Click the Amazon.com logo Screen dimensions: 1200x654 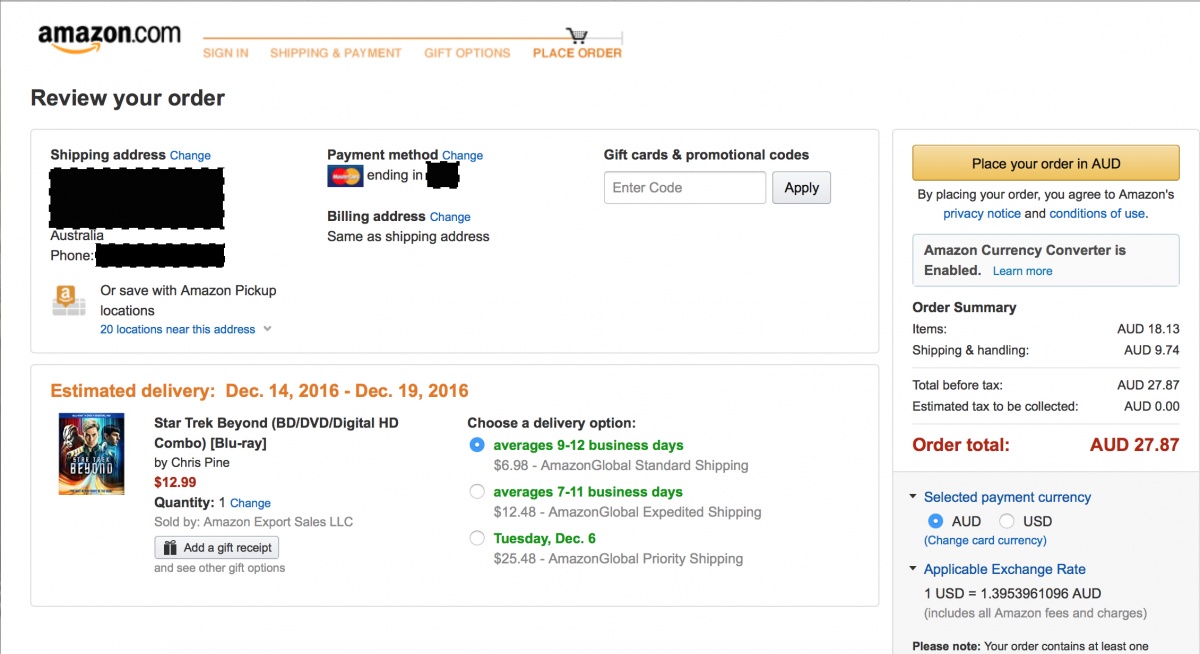pos(109,39)
